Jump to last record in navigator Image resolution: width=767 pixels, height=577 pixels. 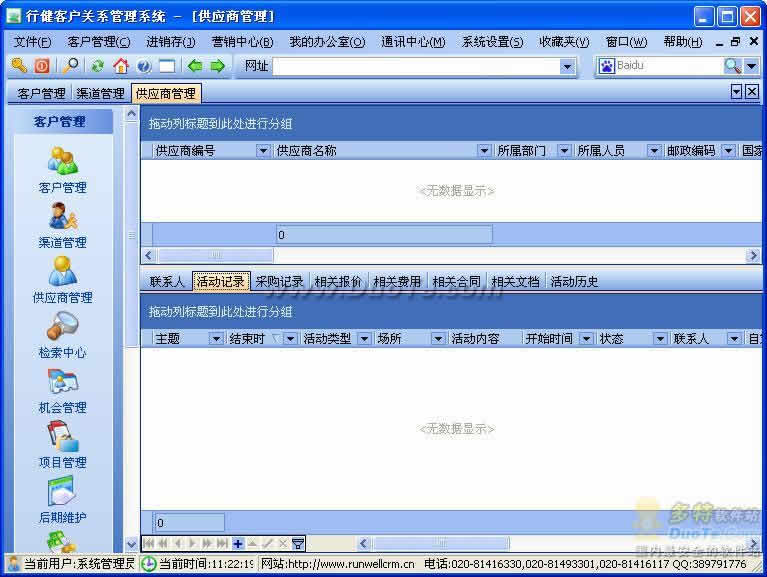coord(223,543)
